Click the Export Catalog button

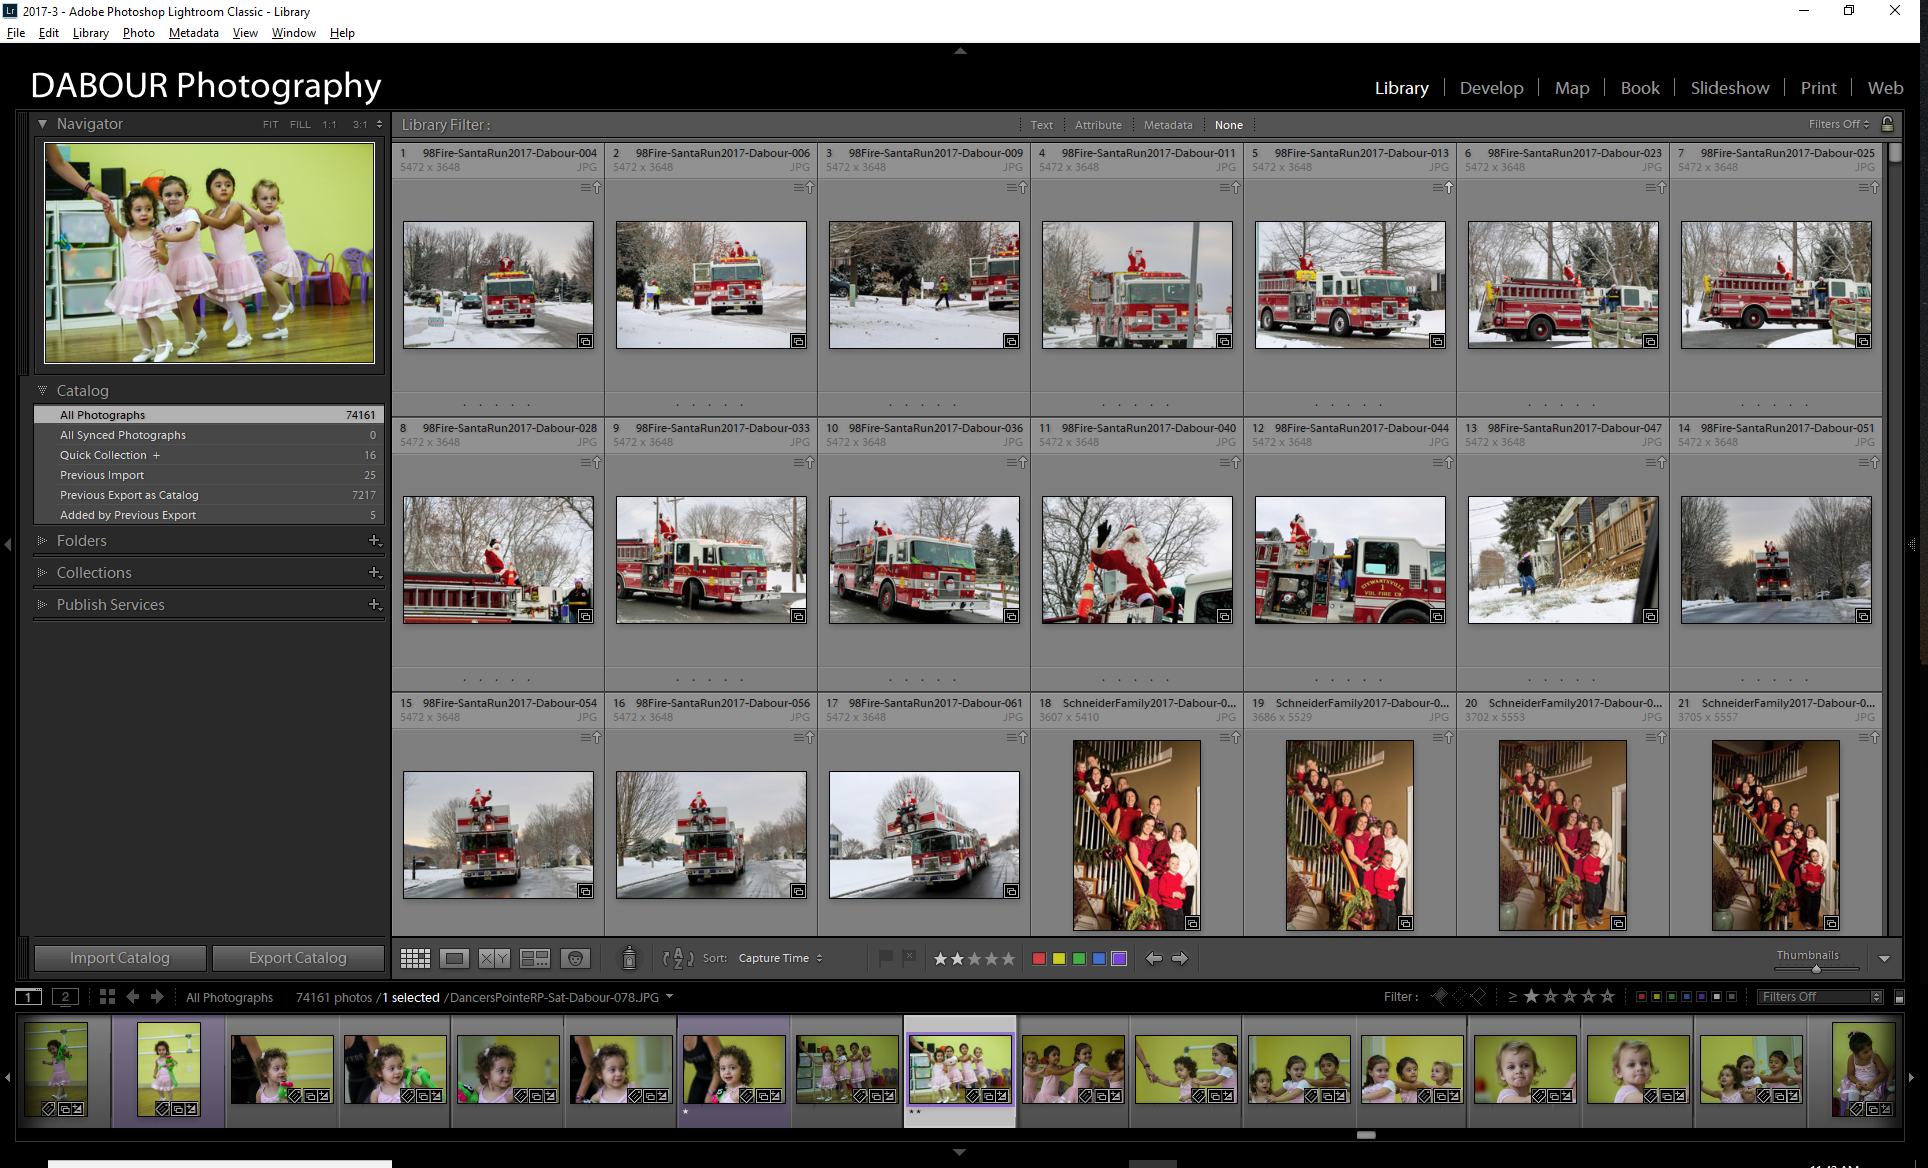point(298,958)
